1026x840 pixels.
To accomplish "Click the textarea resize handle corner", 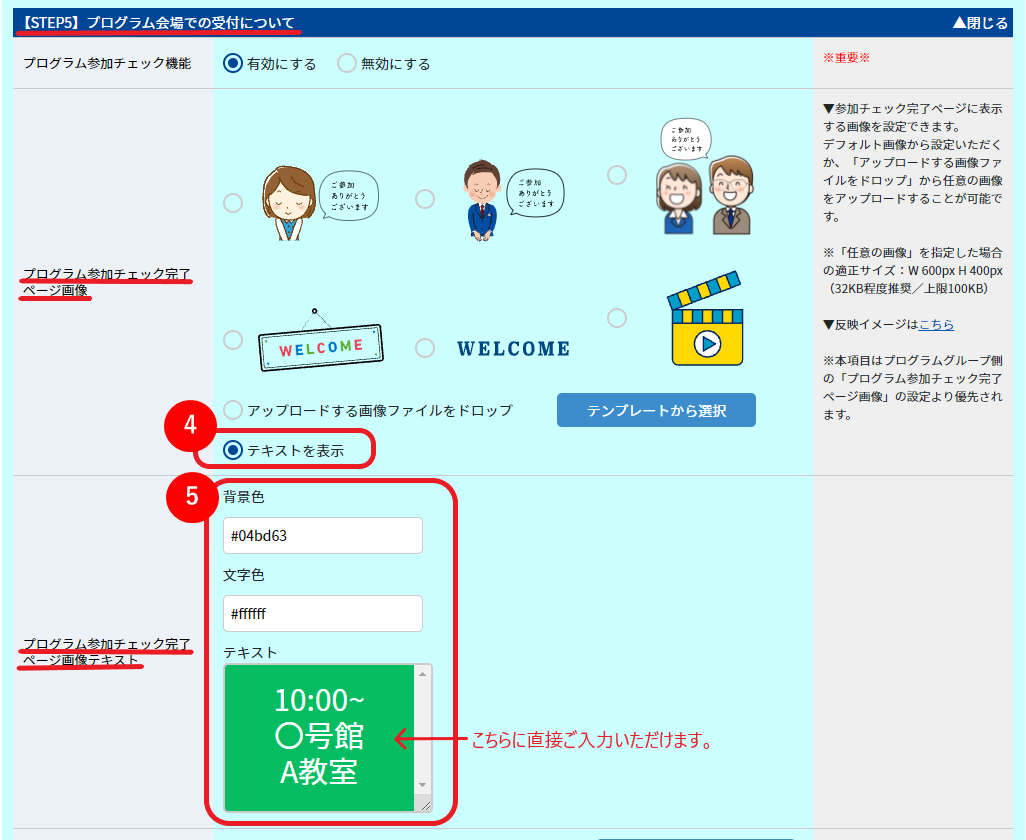I will click(425, 806).
